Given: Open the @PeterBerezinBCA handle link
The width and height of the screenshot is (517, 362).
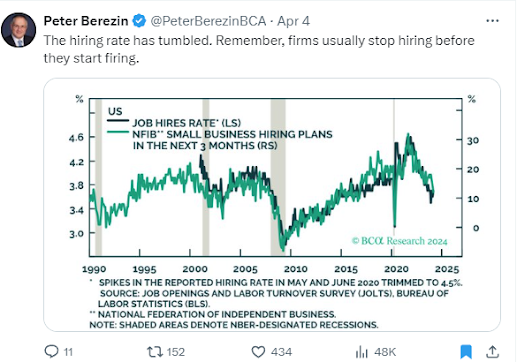Looking at the screenshot, I should (208, 21).
